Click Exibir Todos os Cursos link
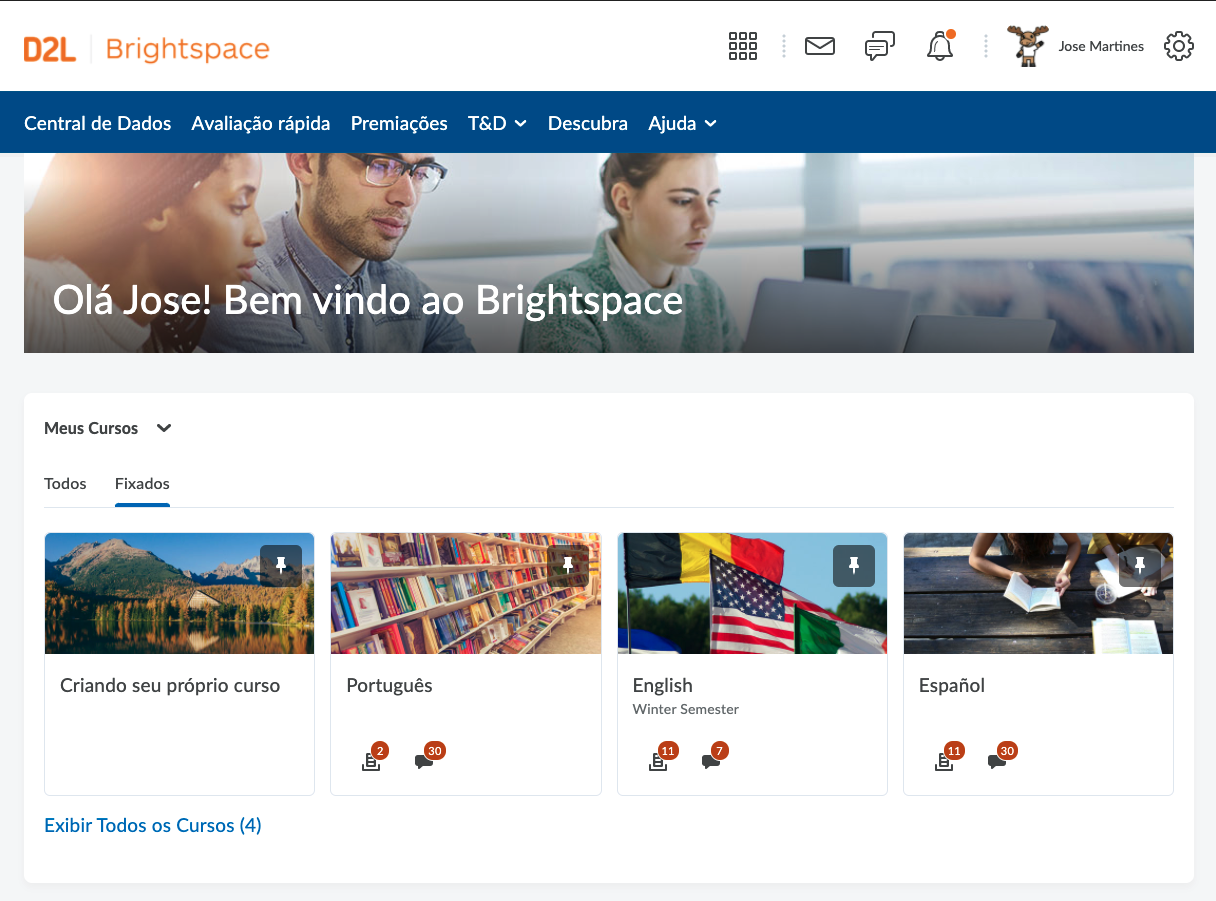The image size is (1216, 901). coord(153,825)
